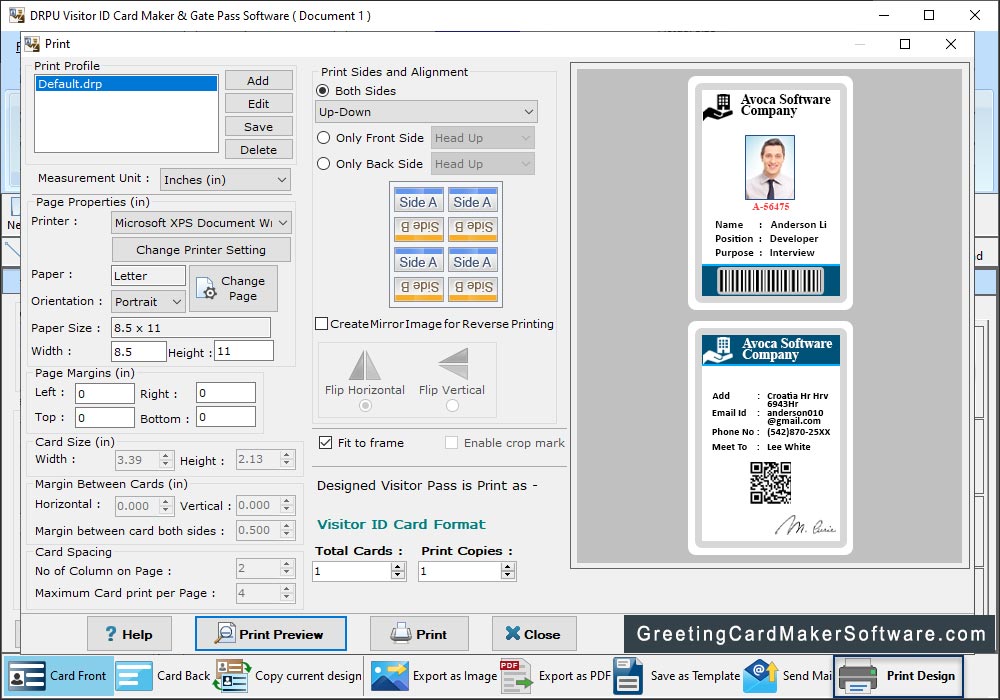Screen dimensions: 1000x700
Task: Select Both Sides printing option
Action: pos(323,91)
